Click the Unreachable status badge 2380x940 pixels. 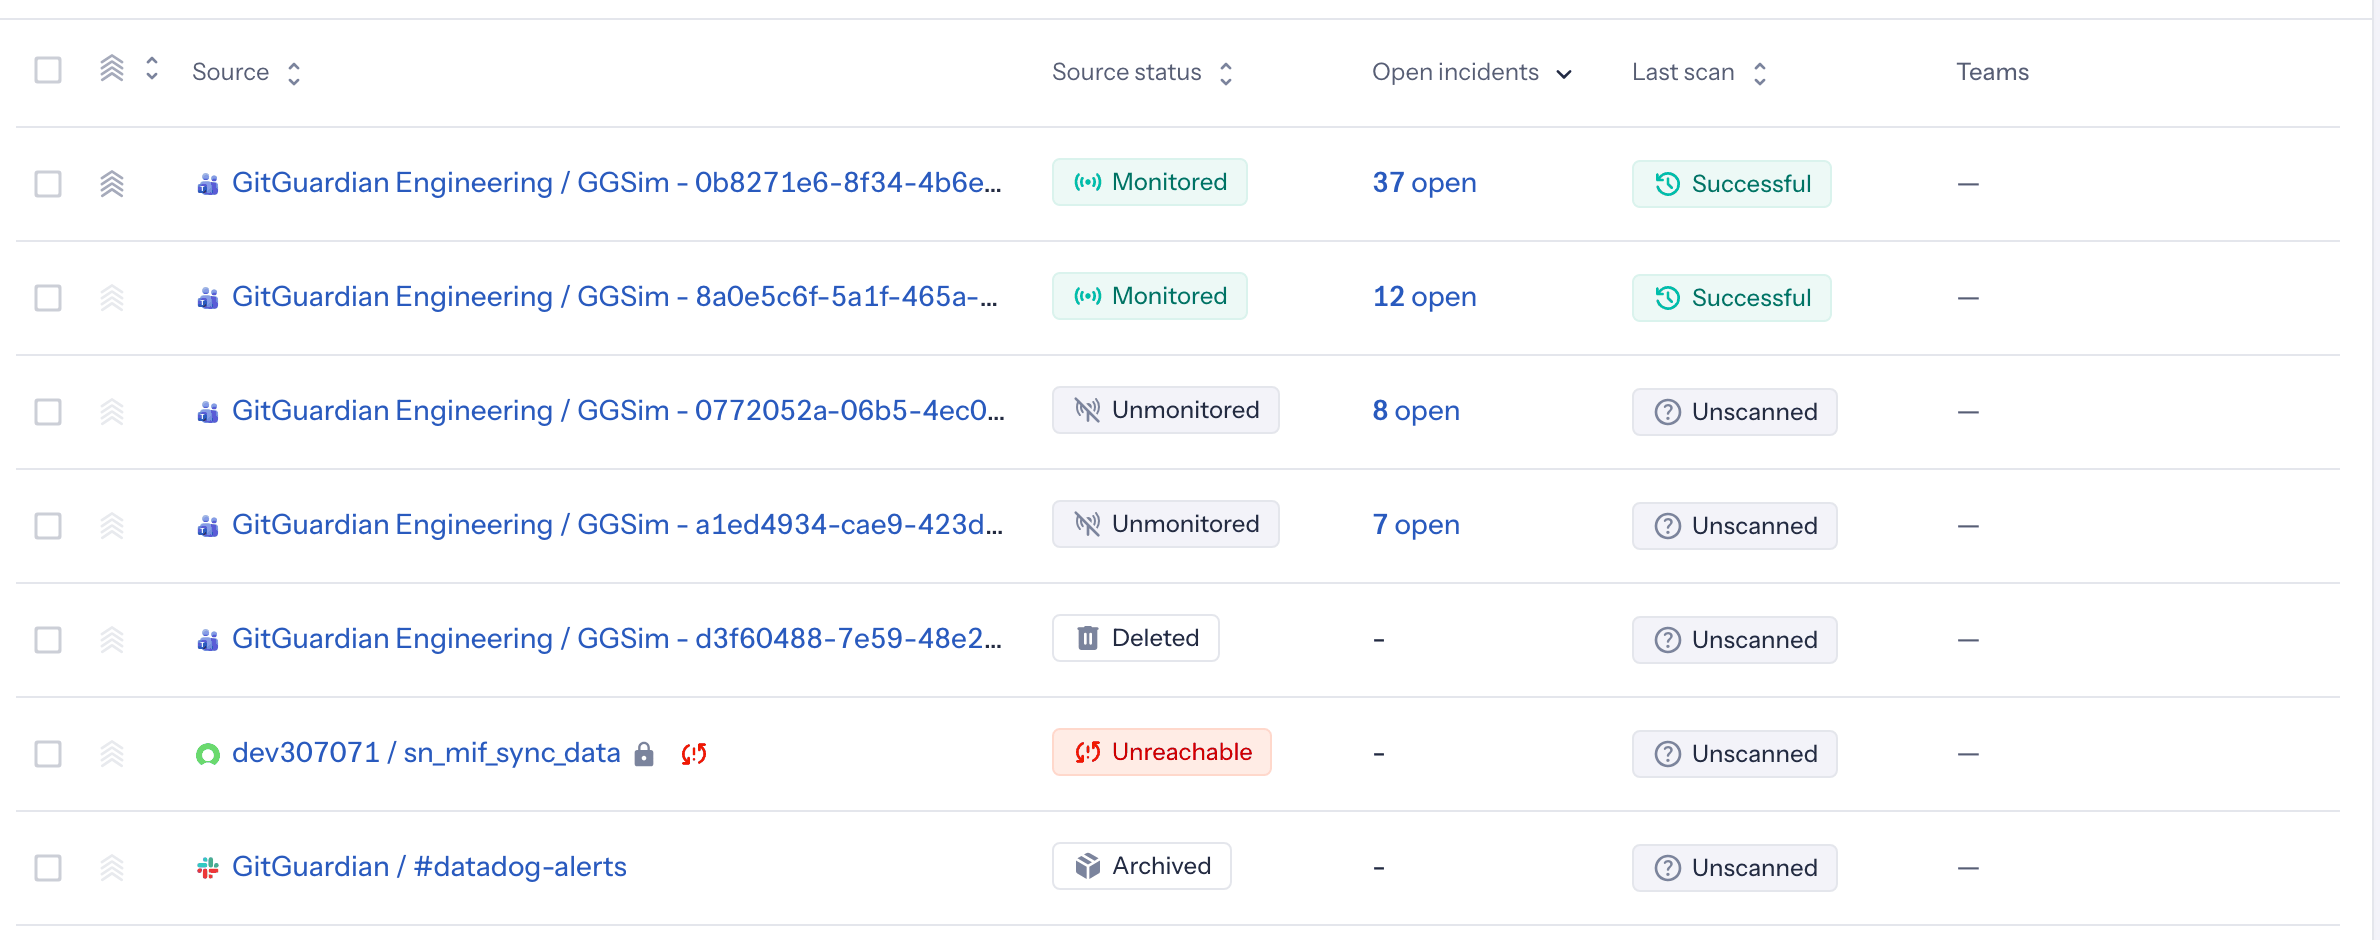(1162, 752)
